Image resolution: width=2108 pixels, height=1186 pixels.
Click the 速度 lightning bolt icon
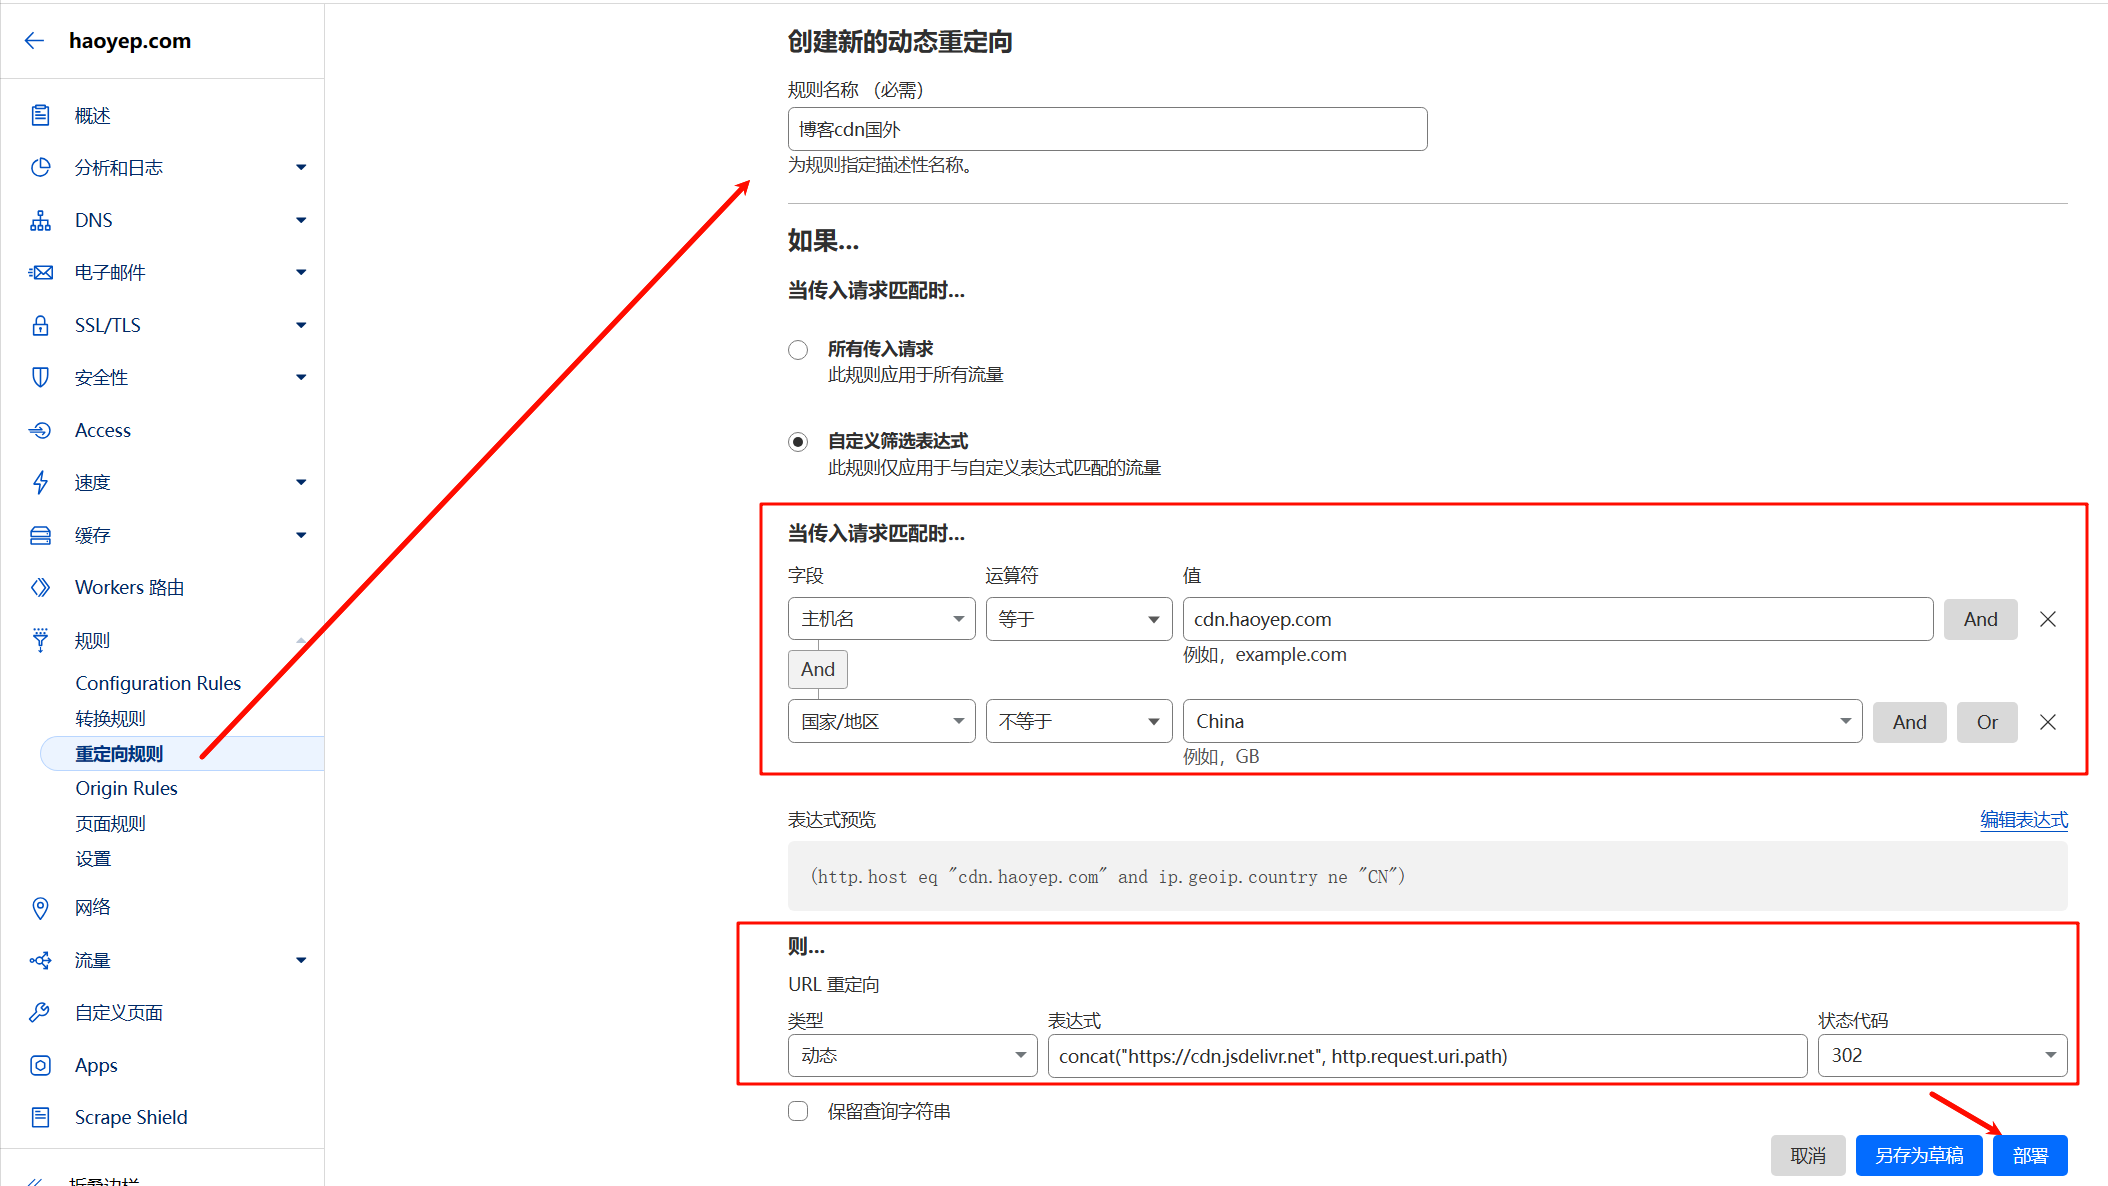click(40, 482)
